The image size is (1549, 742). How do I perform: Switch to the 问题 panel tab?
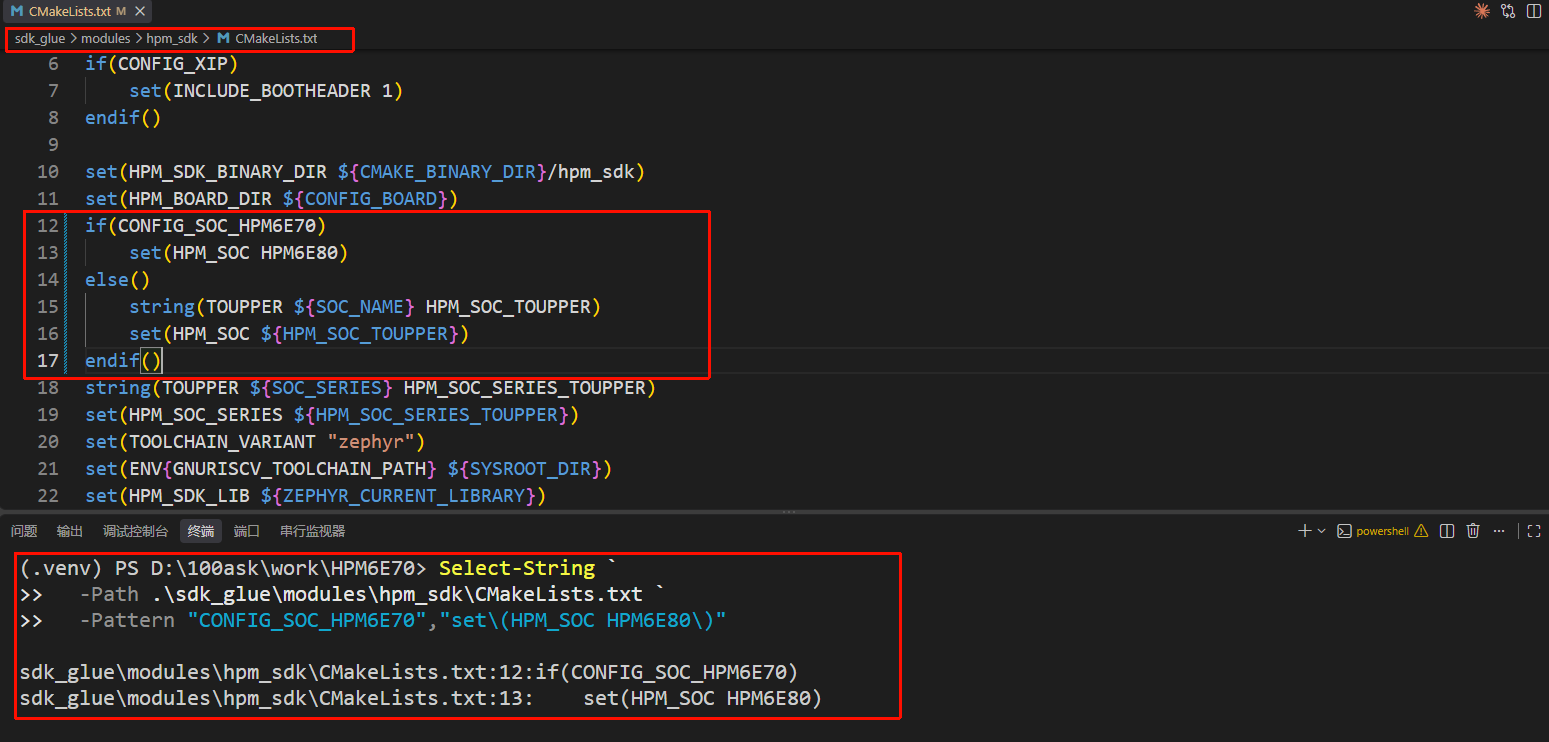pos(24,531)
